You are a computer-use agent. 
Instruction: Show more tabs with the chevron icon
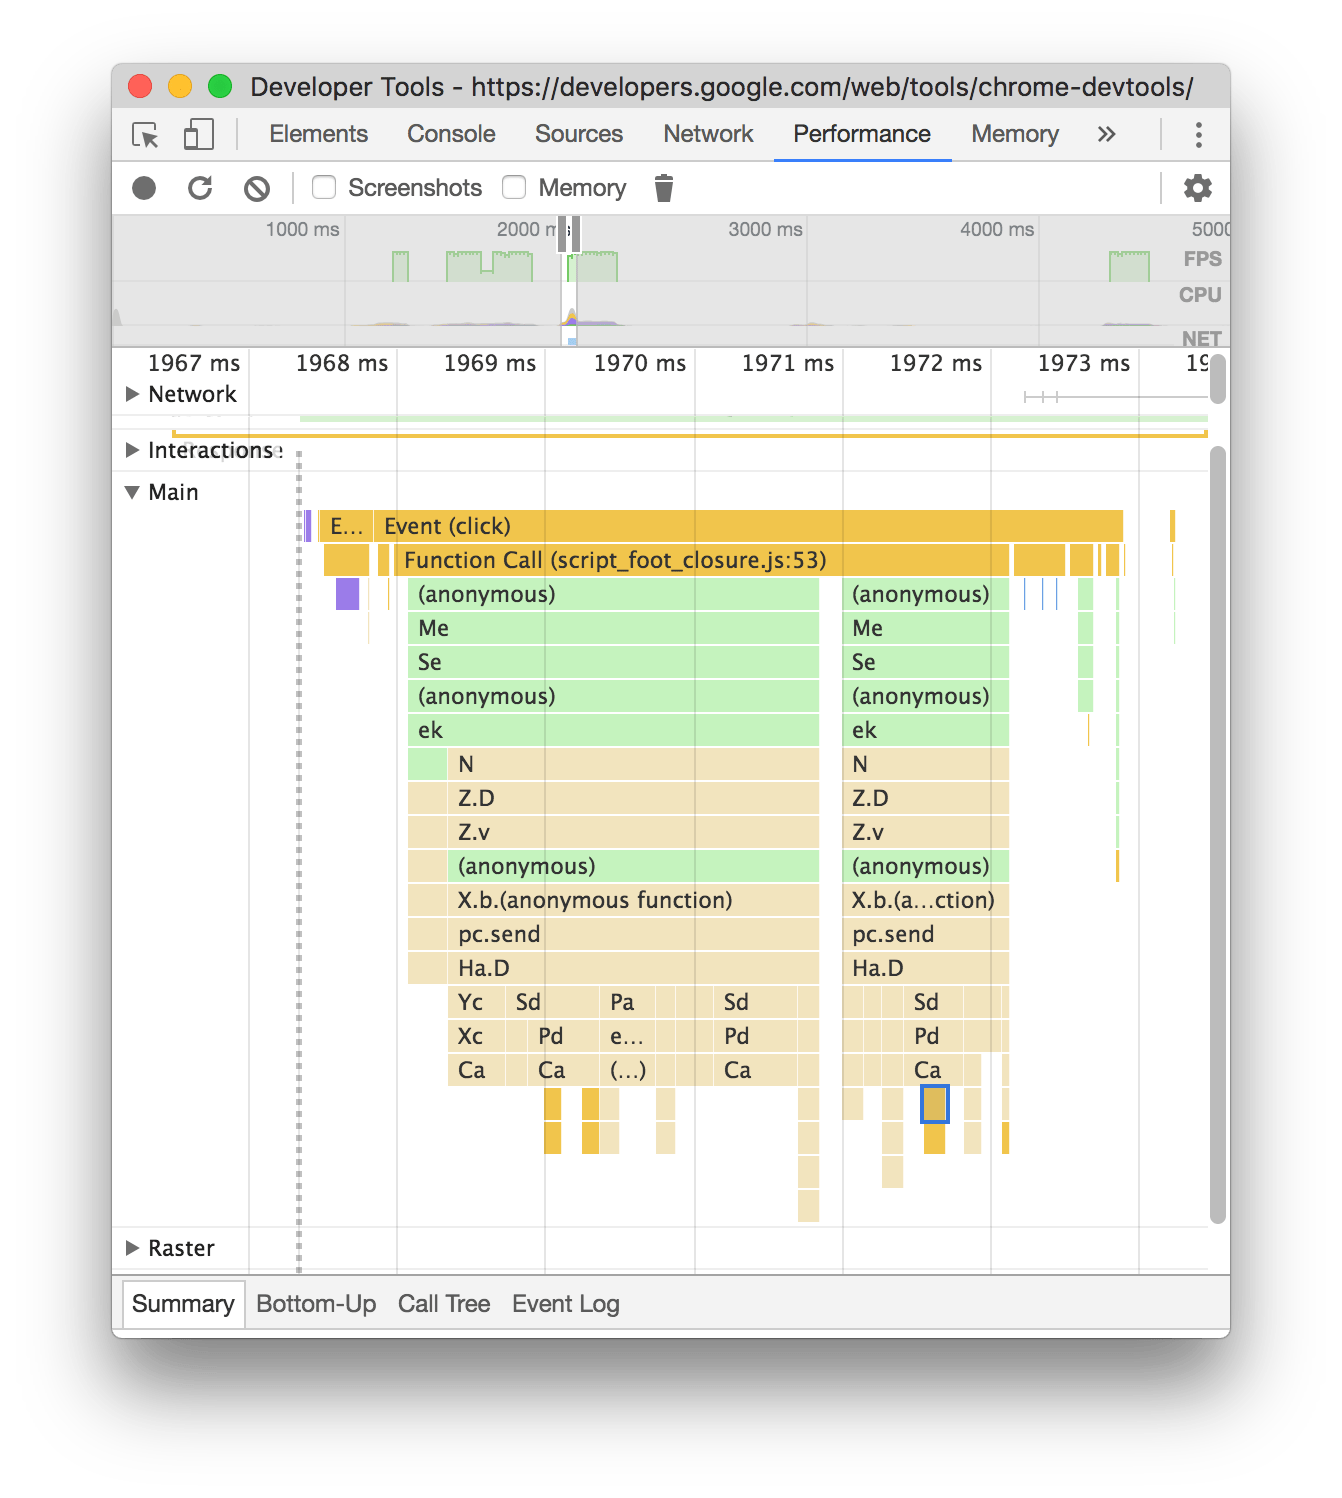(1106, 134)
